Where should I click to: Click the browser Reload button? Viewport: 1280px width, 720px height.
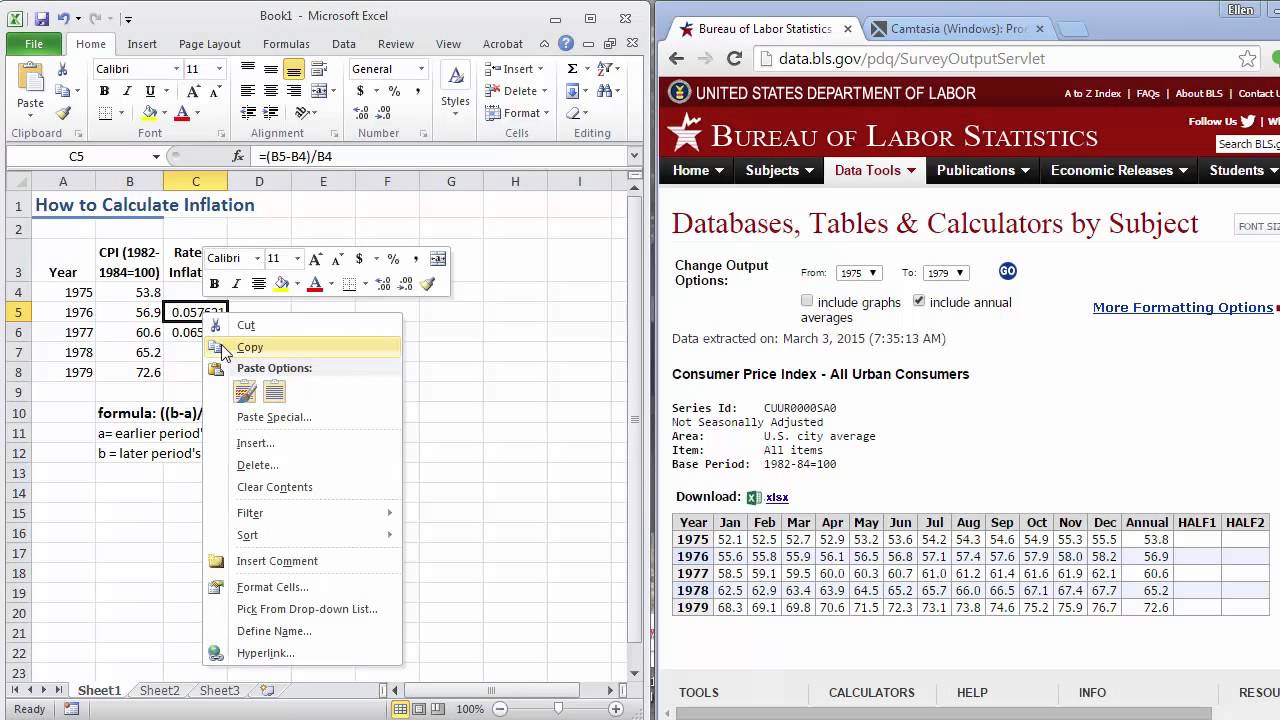(734, 59)
